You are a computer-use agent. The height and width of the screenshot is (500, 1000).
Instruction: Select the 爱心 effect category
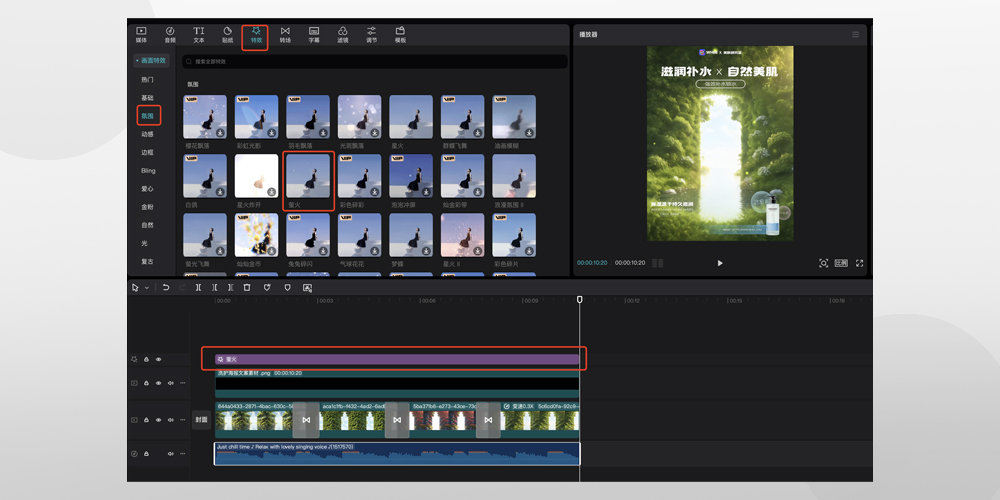(x=147, y=189)
